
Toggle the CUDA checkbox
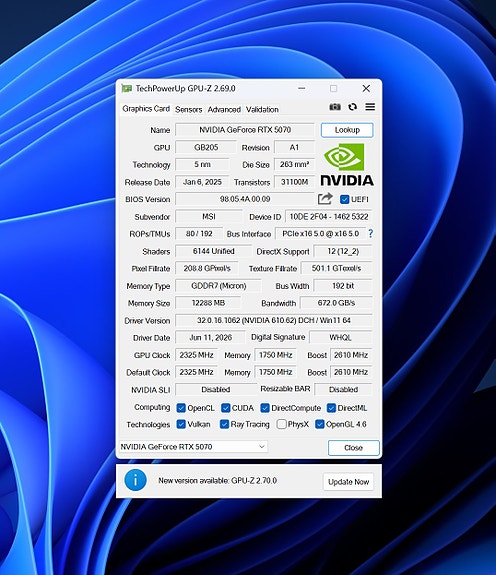coord(225,408)
